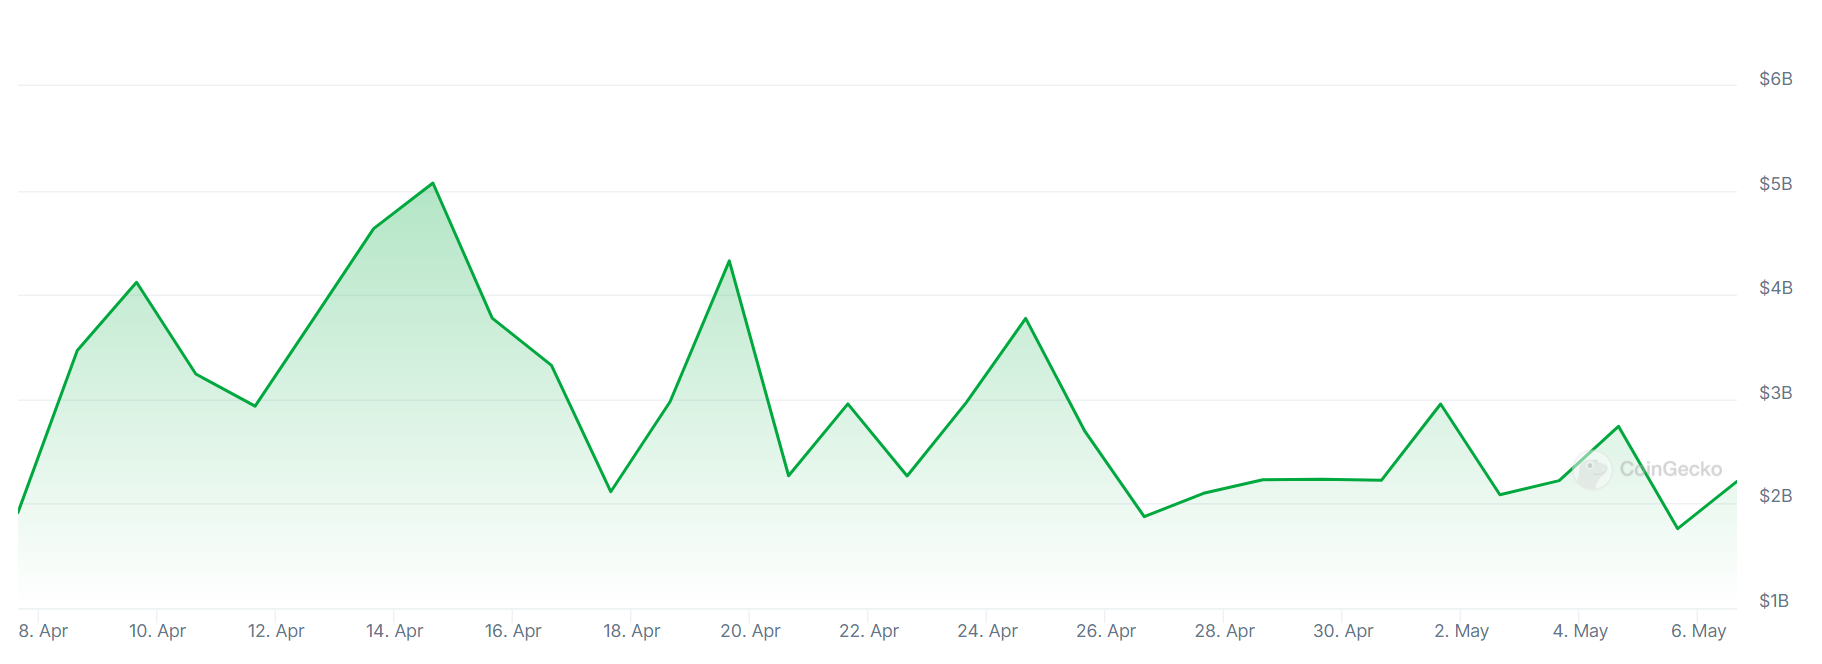Click the line's dip near 18. Apr

(x=611, y=491)
